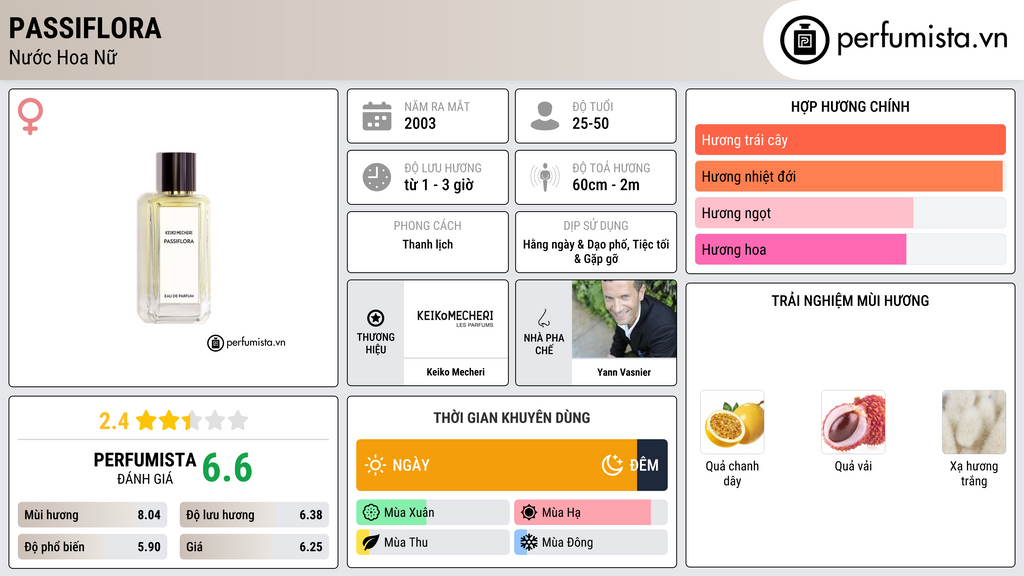
Task: Click the launch year value 2003
Action: (420, 123)
